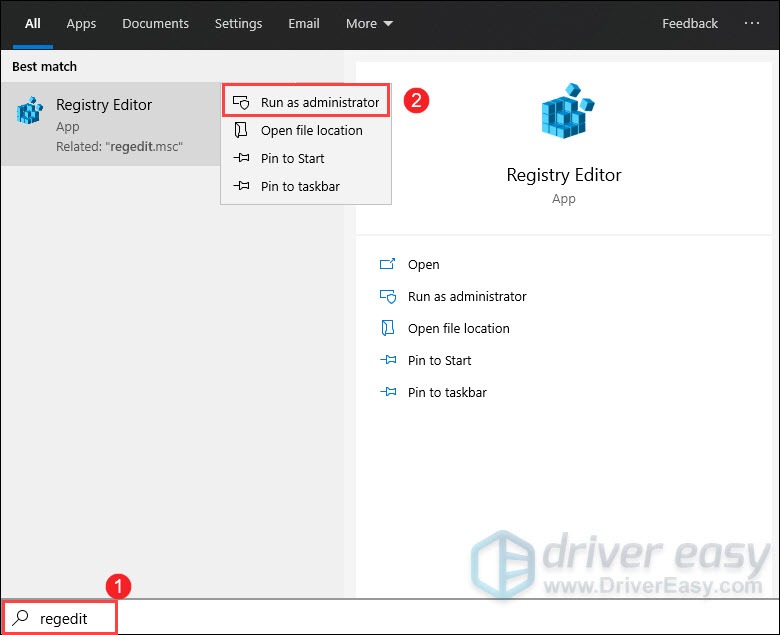Choose Run as administrator in context menu
Image resolution: width=780 pixels, height=635 pixels.
pos(306,102)
